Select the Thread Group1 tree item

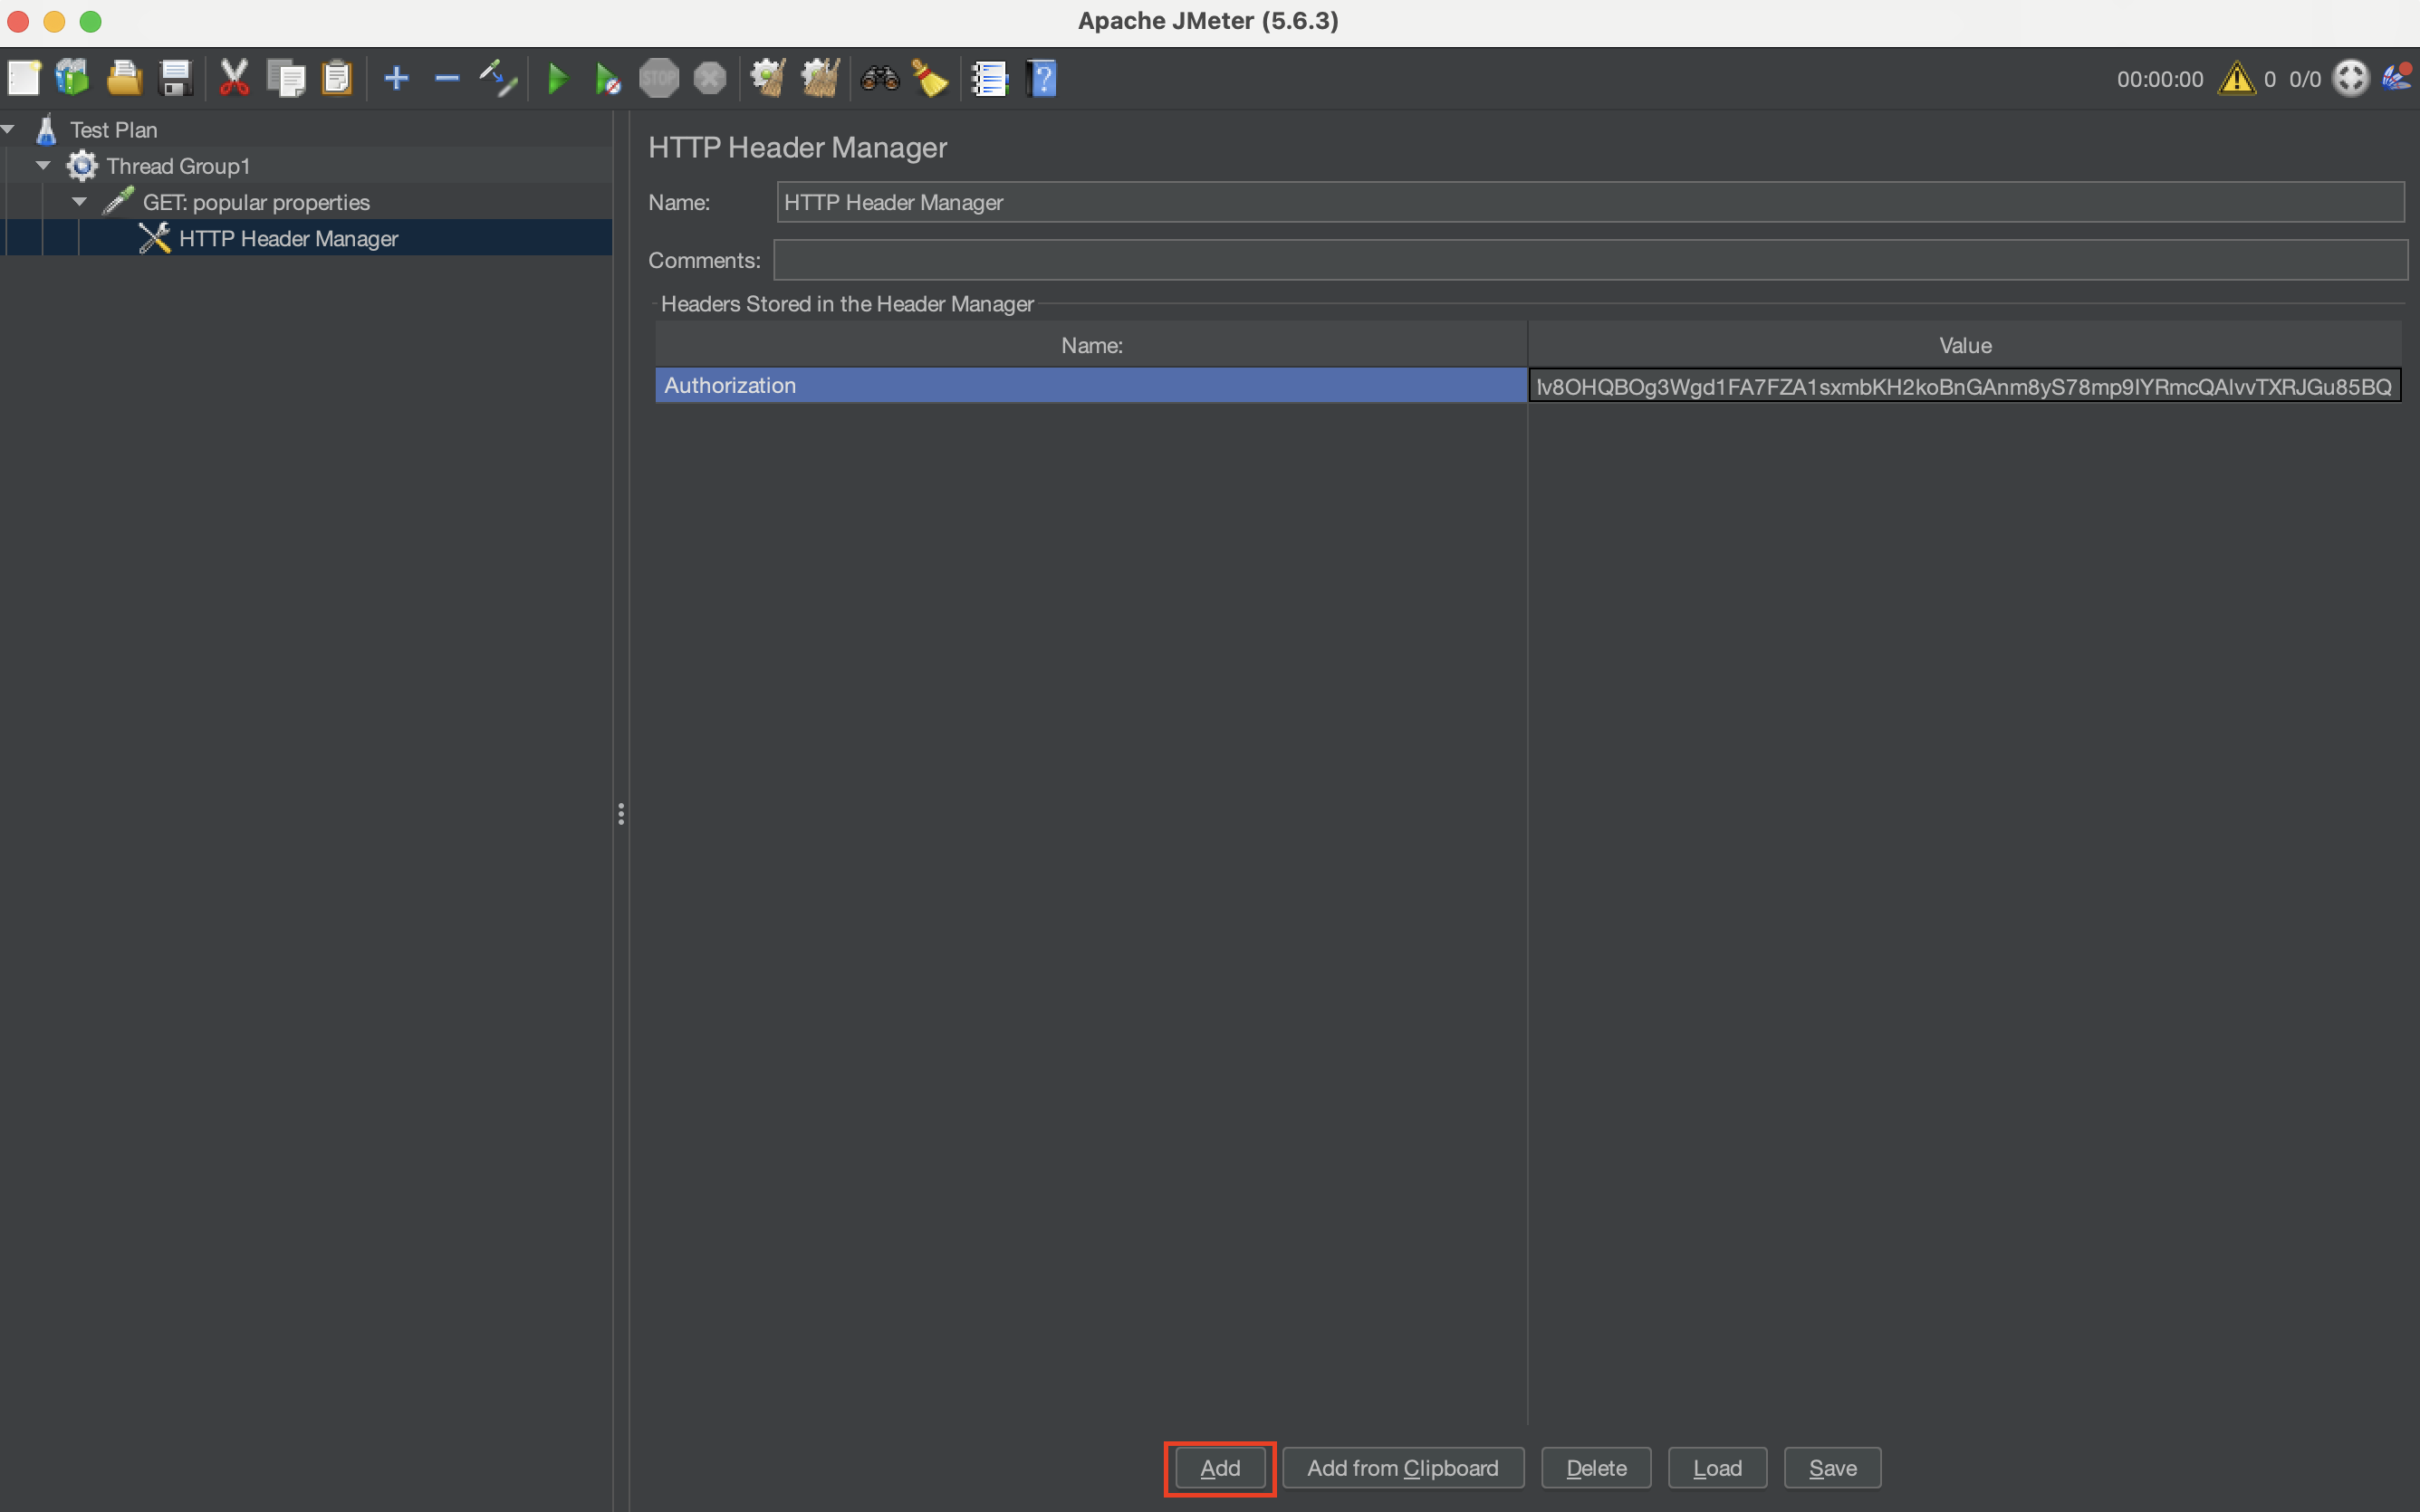(x=178, y=166)
